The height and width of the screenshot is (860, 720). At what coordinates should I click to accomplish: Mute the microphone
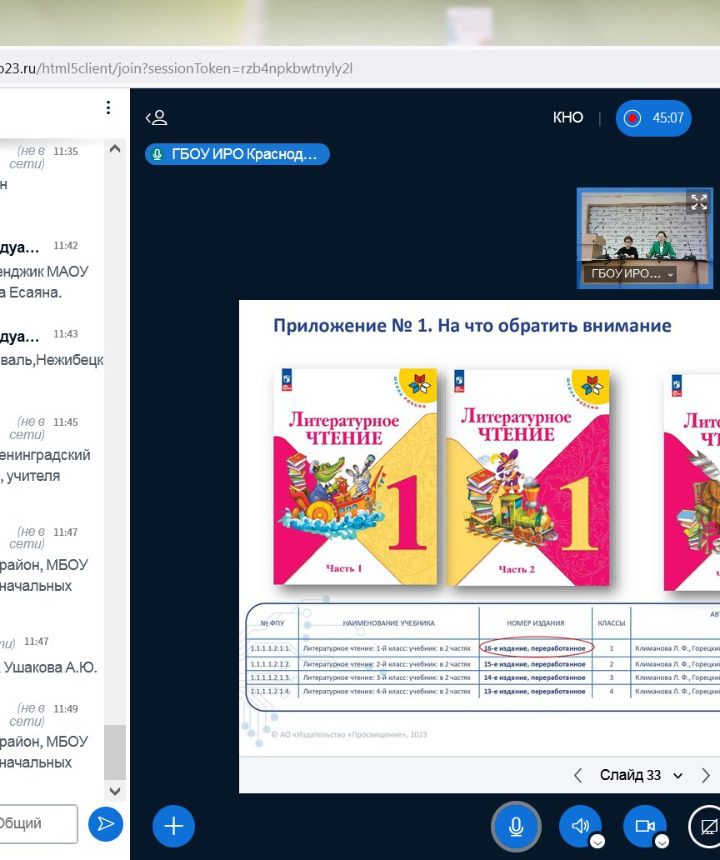click(x=516, y=826)
